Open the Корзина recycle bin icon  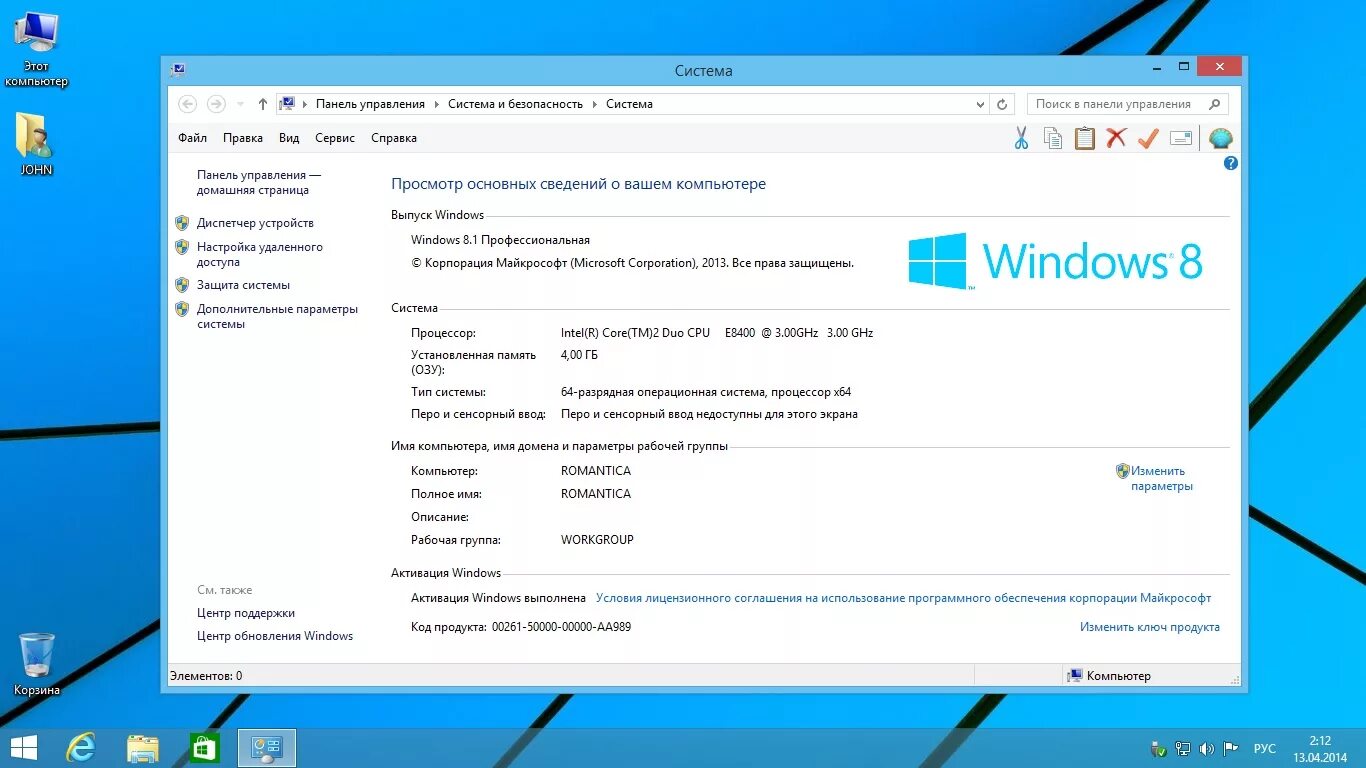pyautogui.click(x=37, y=664)
